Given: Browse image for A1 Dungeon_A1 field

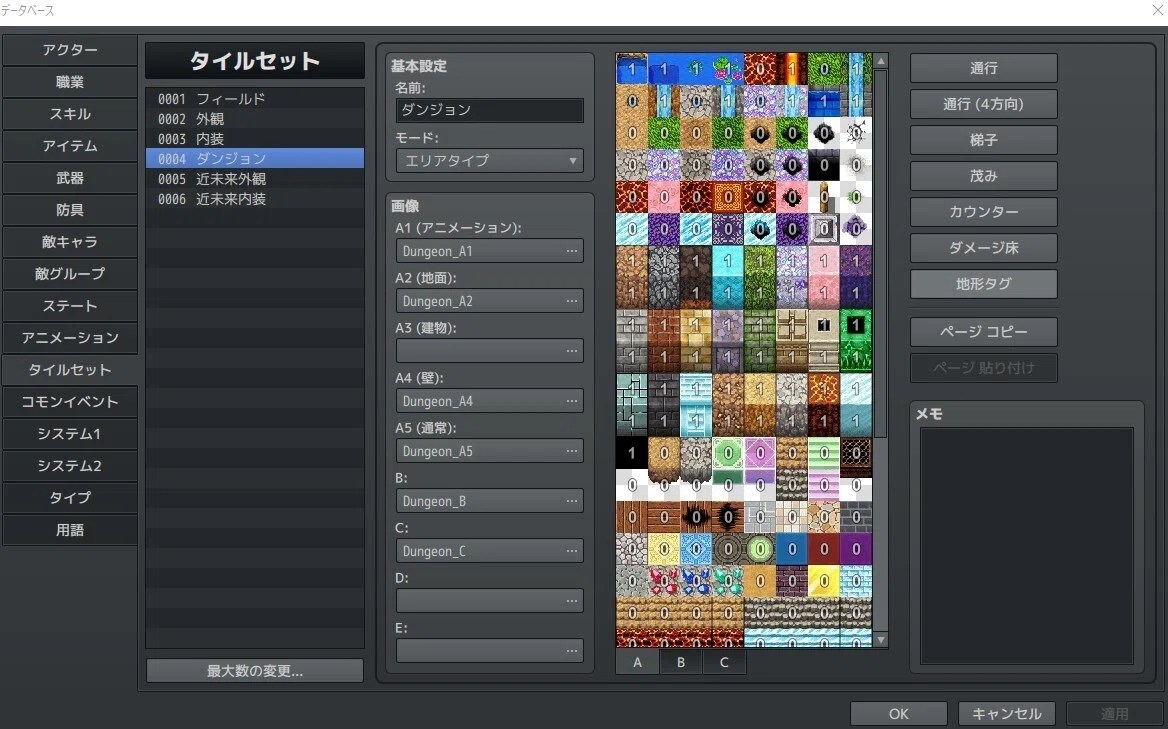Looking at the screenshot, I should (x=571, y=251).
